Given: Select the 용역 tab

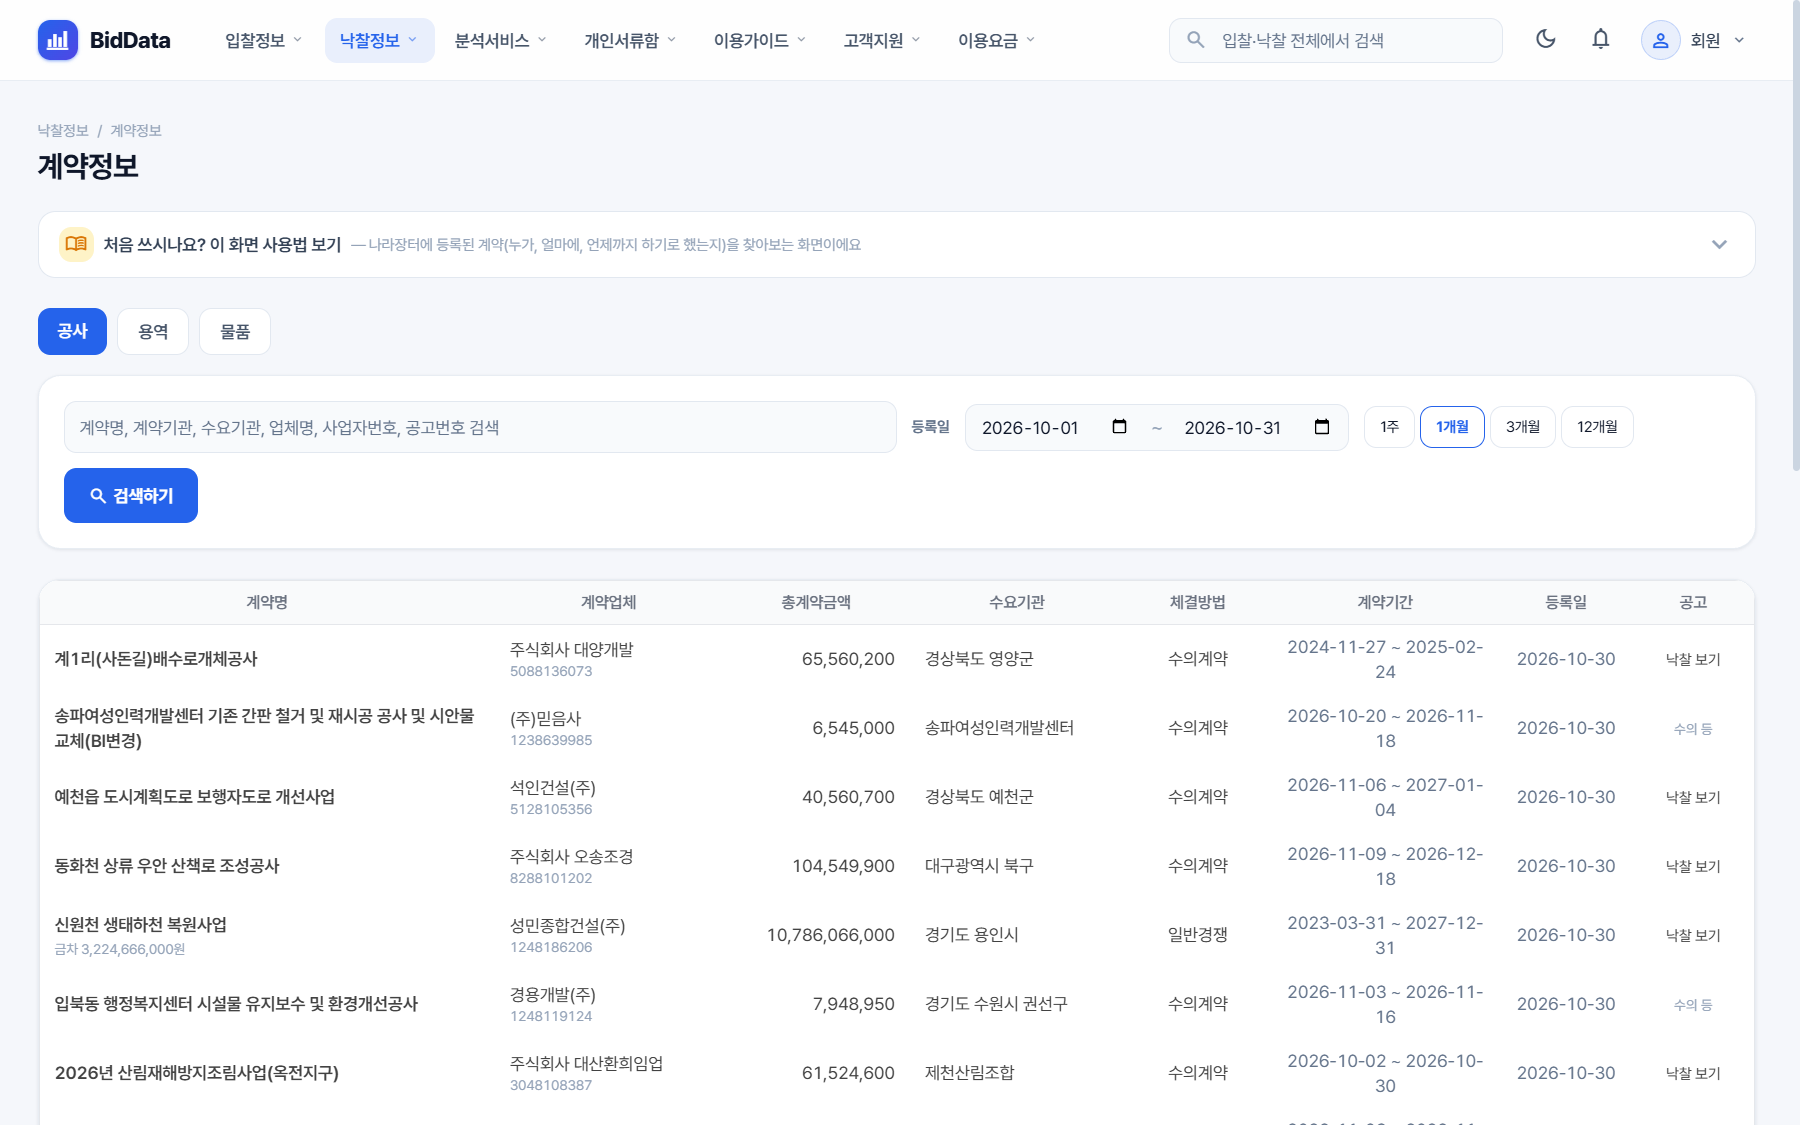Looking at the screenshot, I should (153, 331).
